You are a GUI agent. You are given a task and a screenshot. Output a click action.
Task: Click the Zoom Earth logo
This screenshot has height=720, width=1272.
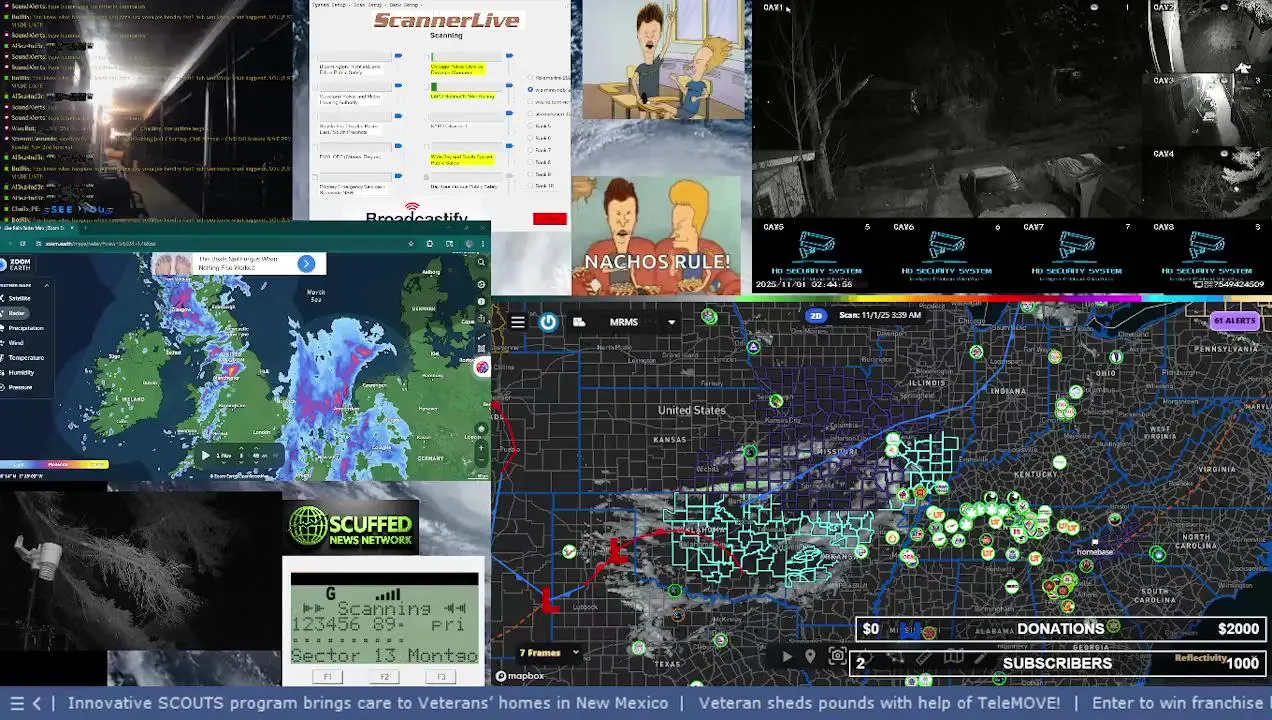[x=16, y=265]
